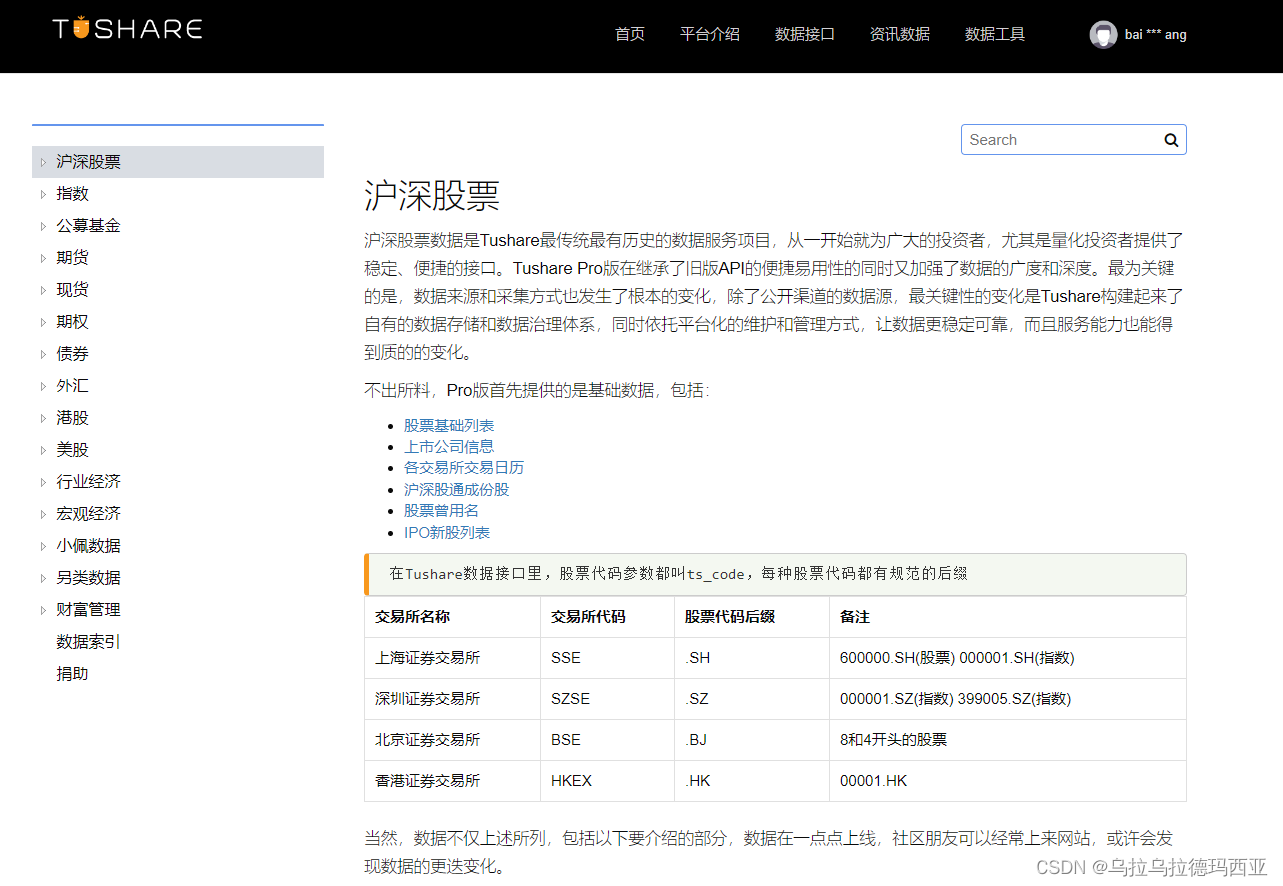Click the 上市公司信息 link
This screenshot has width=1283, height=886.
coord(449,446)
